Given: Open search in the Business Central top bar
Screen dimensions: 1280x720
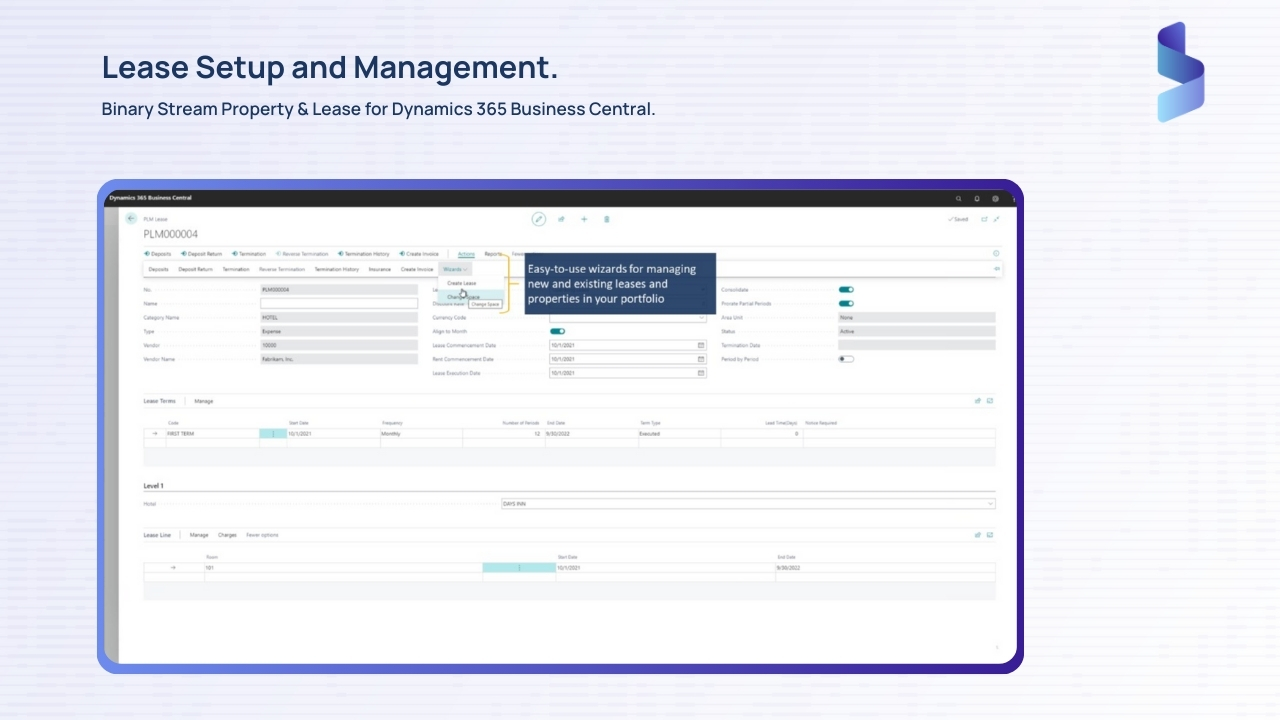Looking at the screenshot, I should pyautogui.click(x=959, y=198).
